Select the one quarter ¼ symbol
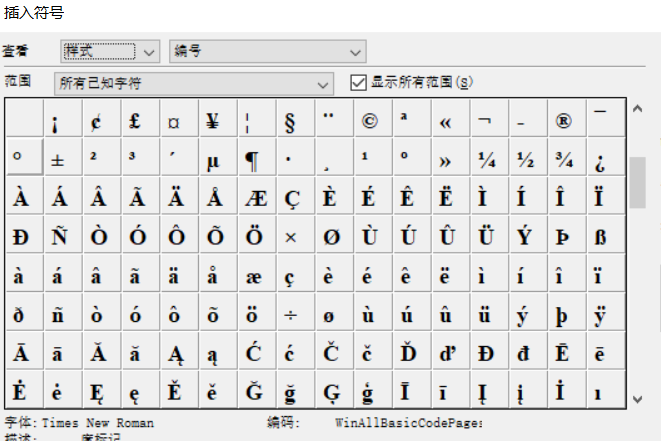661x441 pixels. (490, 157)
